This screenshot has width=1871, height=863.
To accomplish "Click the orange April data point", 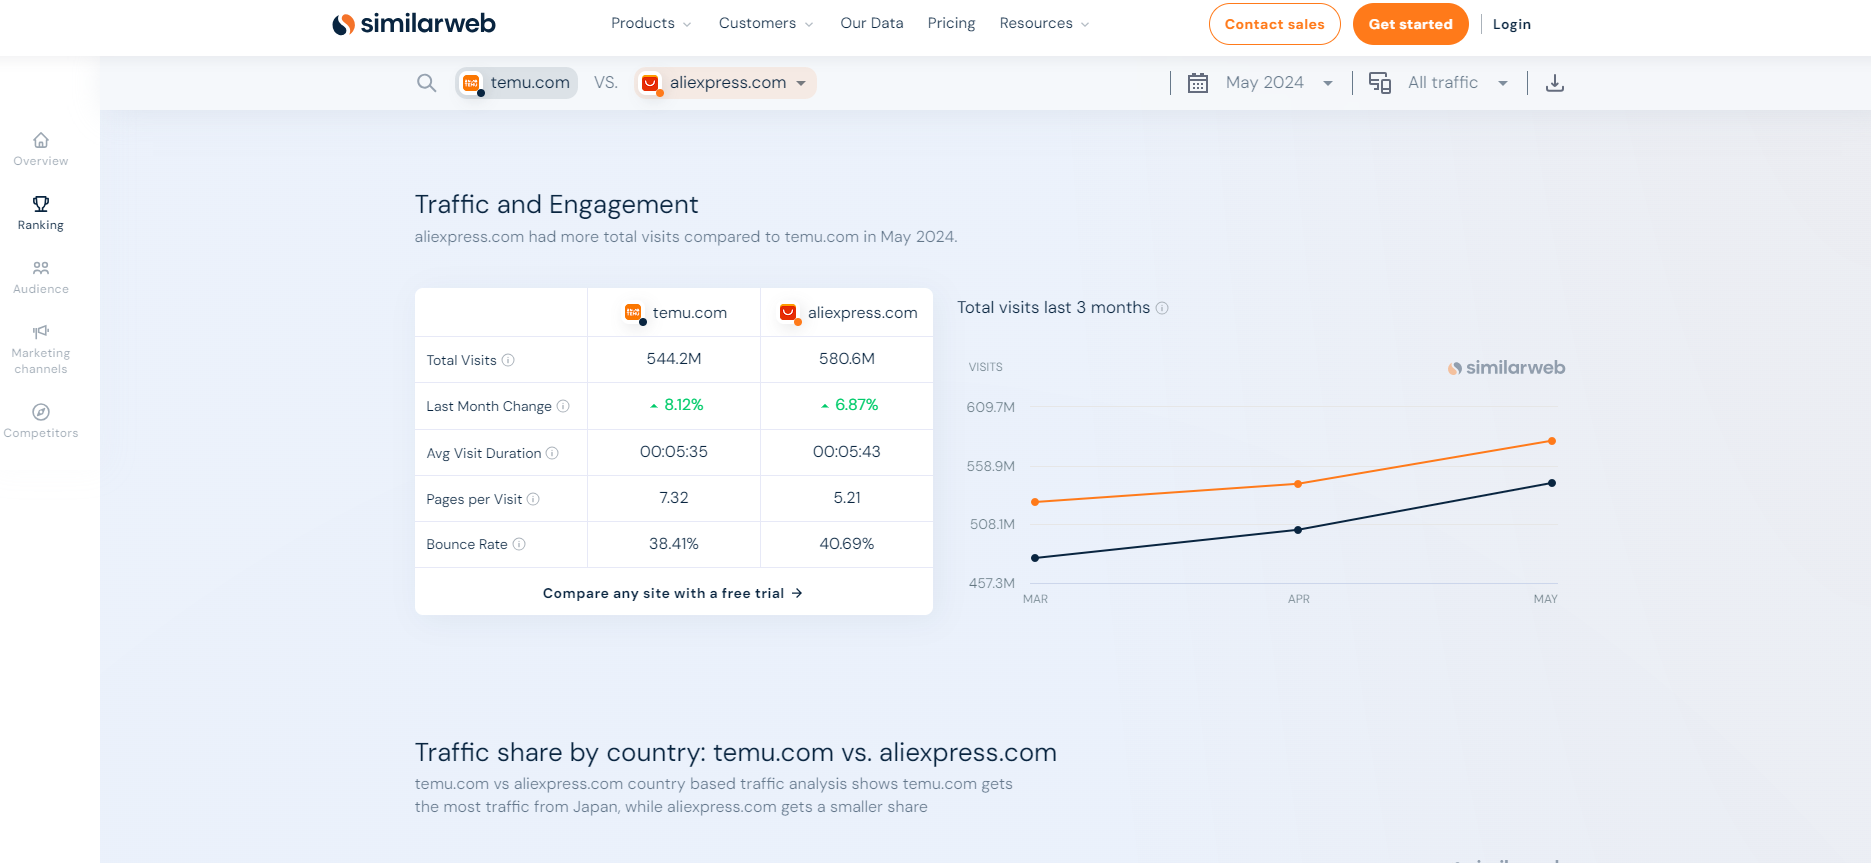I will point(1298,484).
